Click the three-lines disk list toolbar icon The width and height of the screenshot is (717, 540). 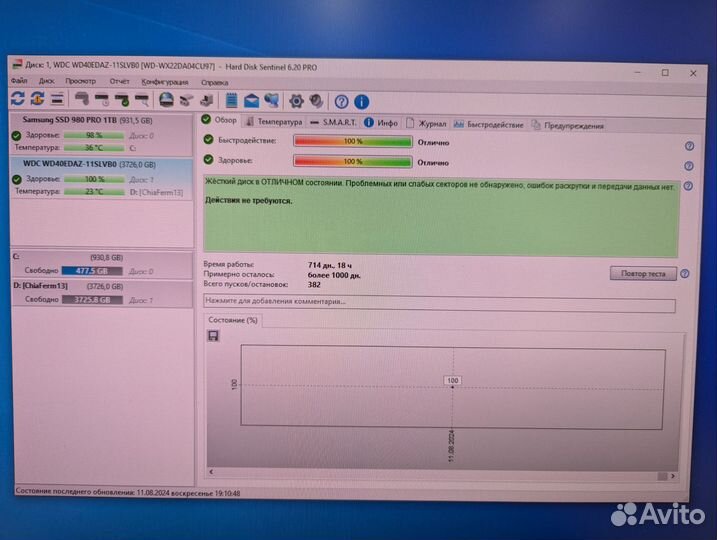click(57, 98)
